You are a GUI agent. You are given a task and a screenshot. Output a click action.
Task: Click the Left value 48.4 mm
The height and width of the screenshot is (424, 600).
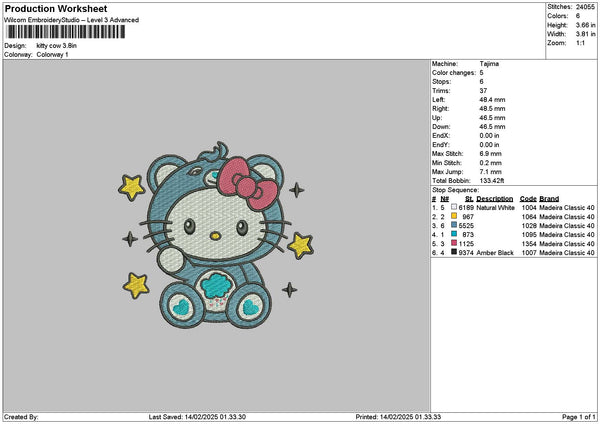point(492,99)
